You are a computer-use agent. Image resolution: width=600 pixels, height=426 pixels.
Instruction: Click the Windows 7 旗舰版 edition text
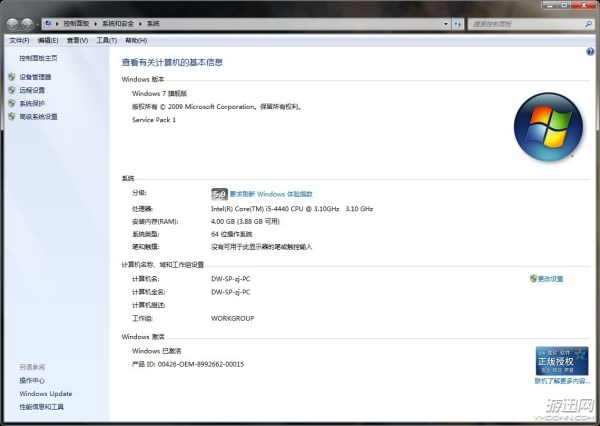[x=159, y=93]
